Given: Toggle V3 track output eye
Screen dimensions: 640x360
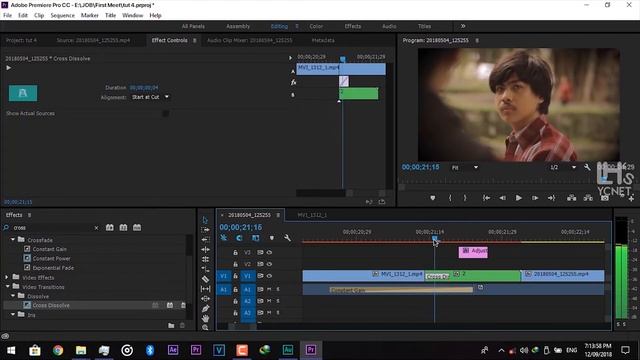Looking at the screenshot, I should coord(269,253).
